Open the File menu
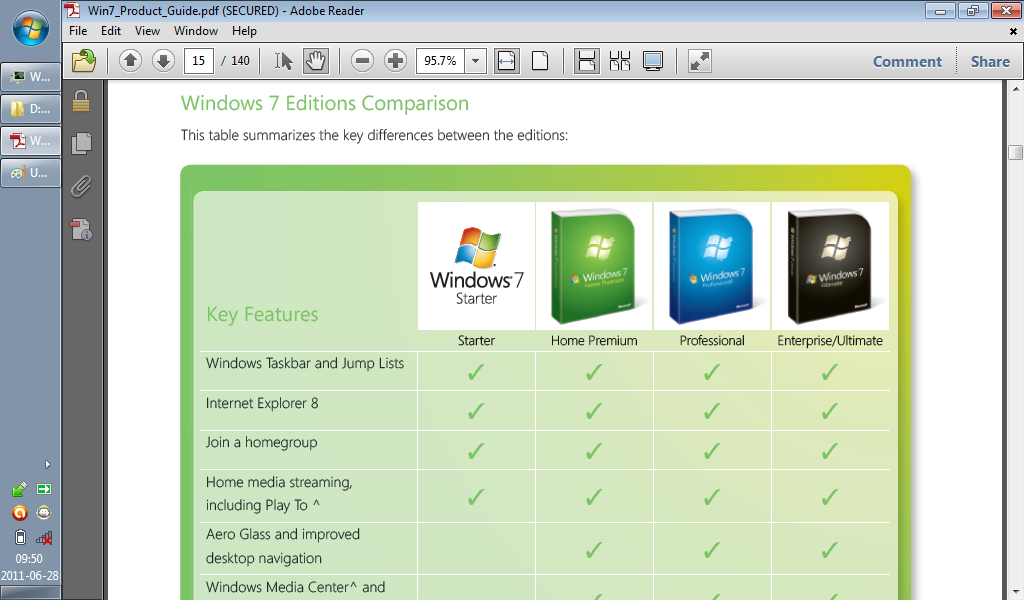 pos(78,31)
